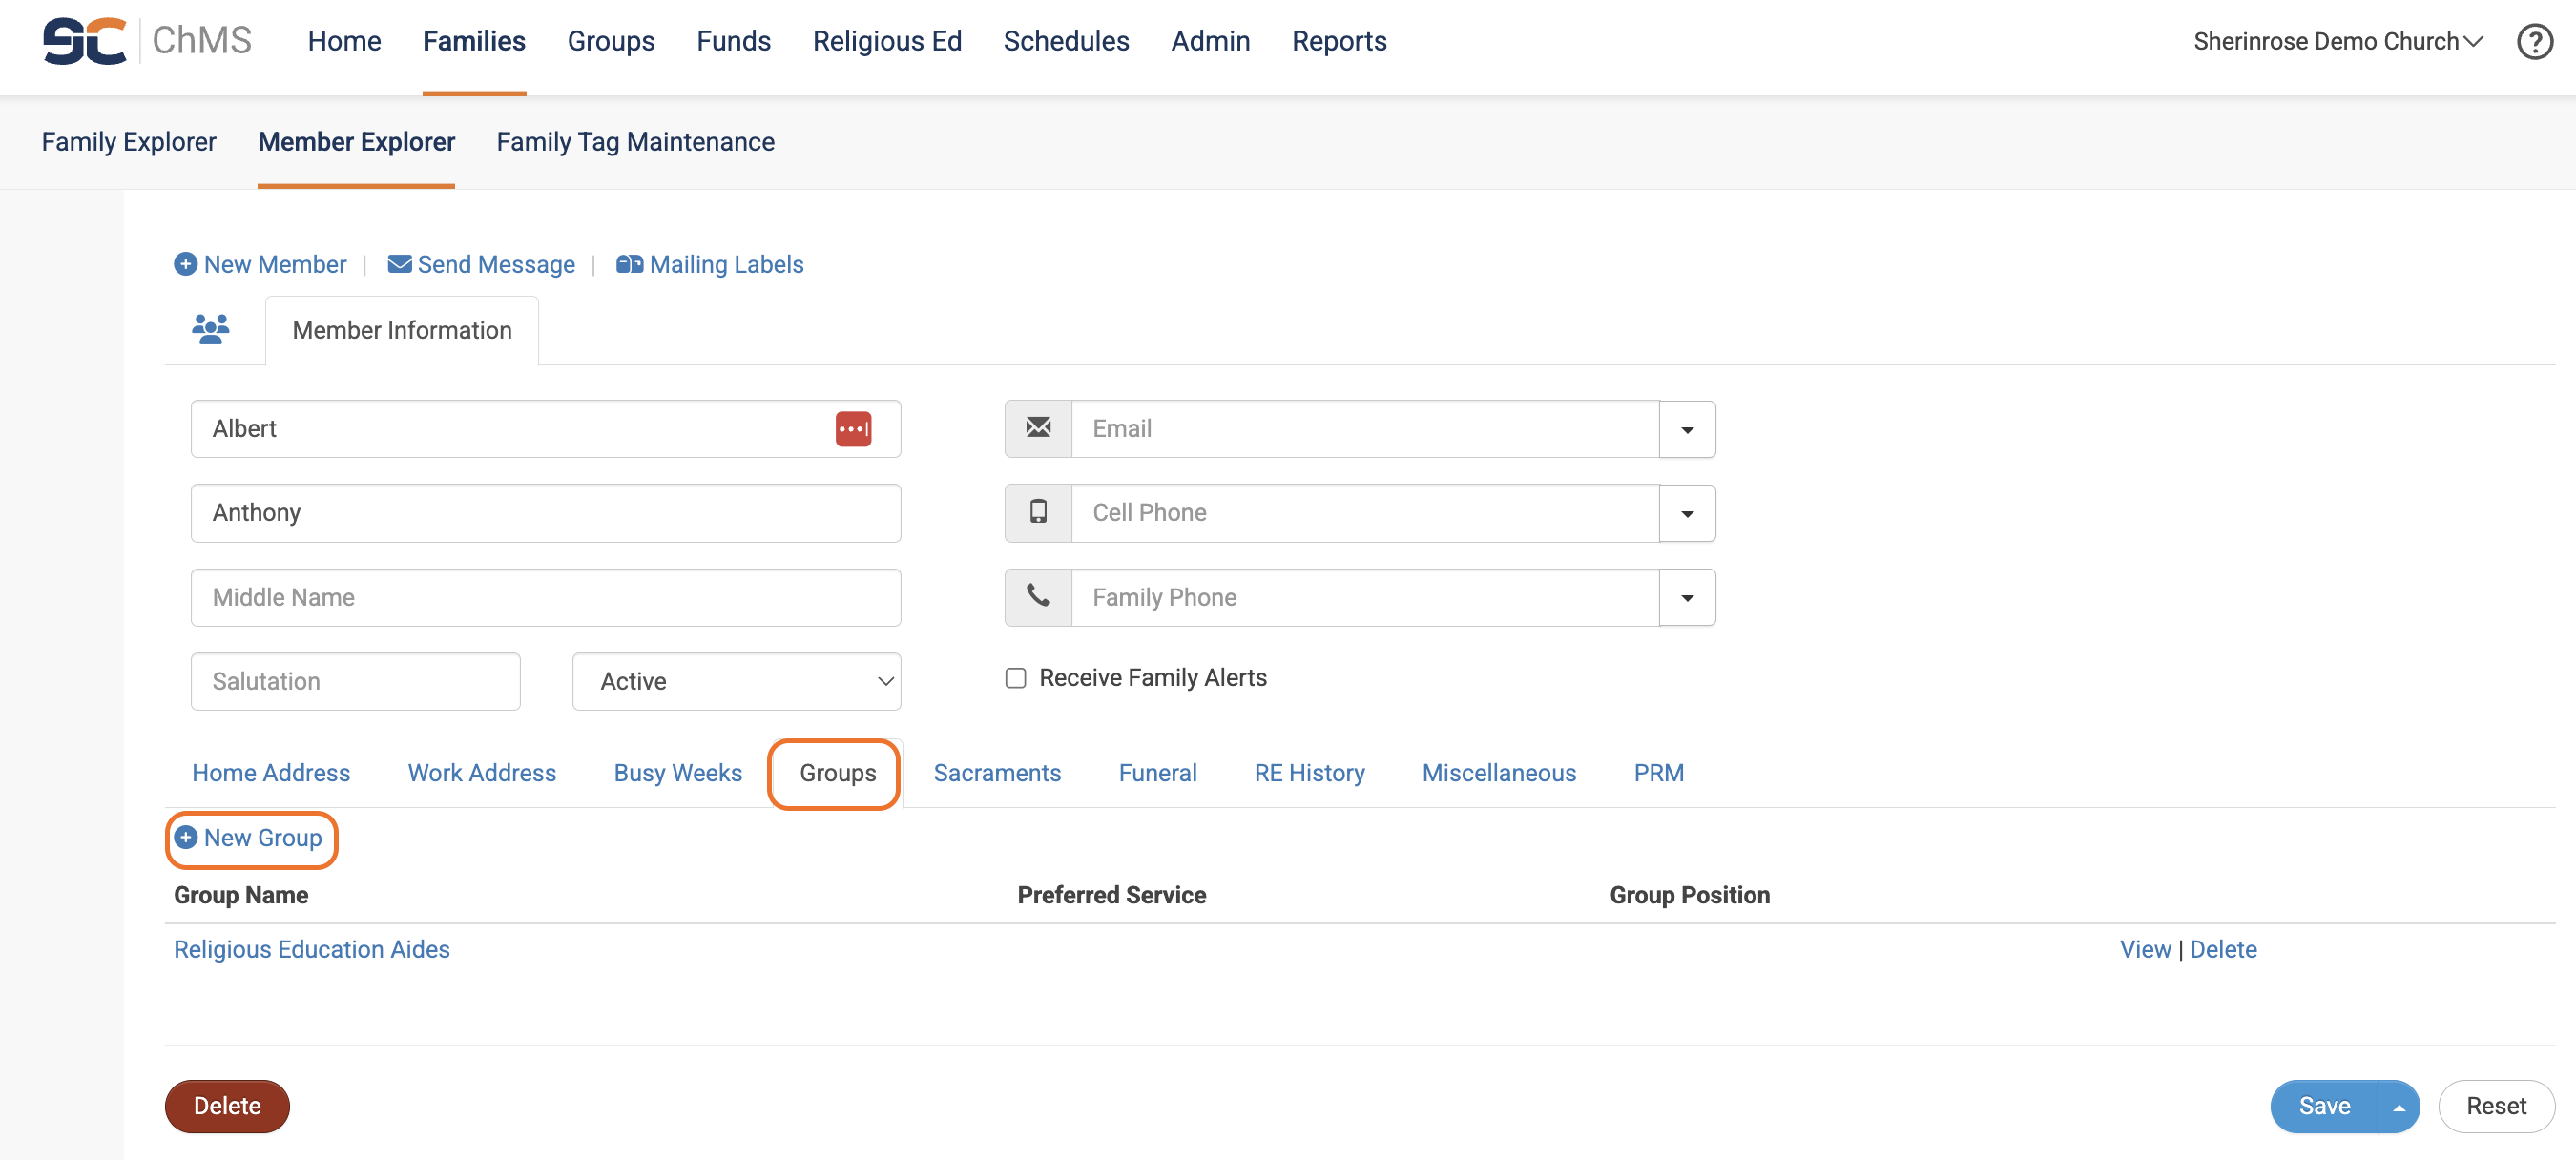Click the handset icon beside Family Phone
Viewport: 2576px width, 1160px height.
click(x=1038, y=597)
